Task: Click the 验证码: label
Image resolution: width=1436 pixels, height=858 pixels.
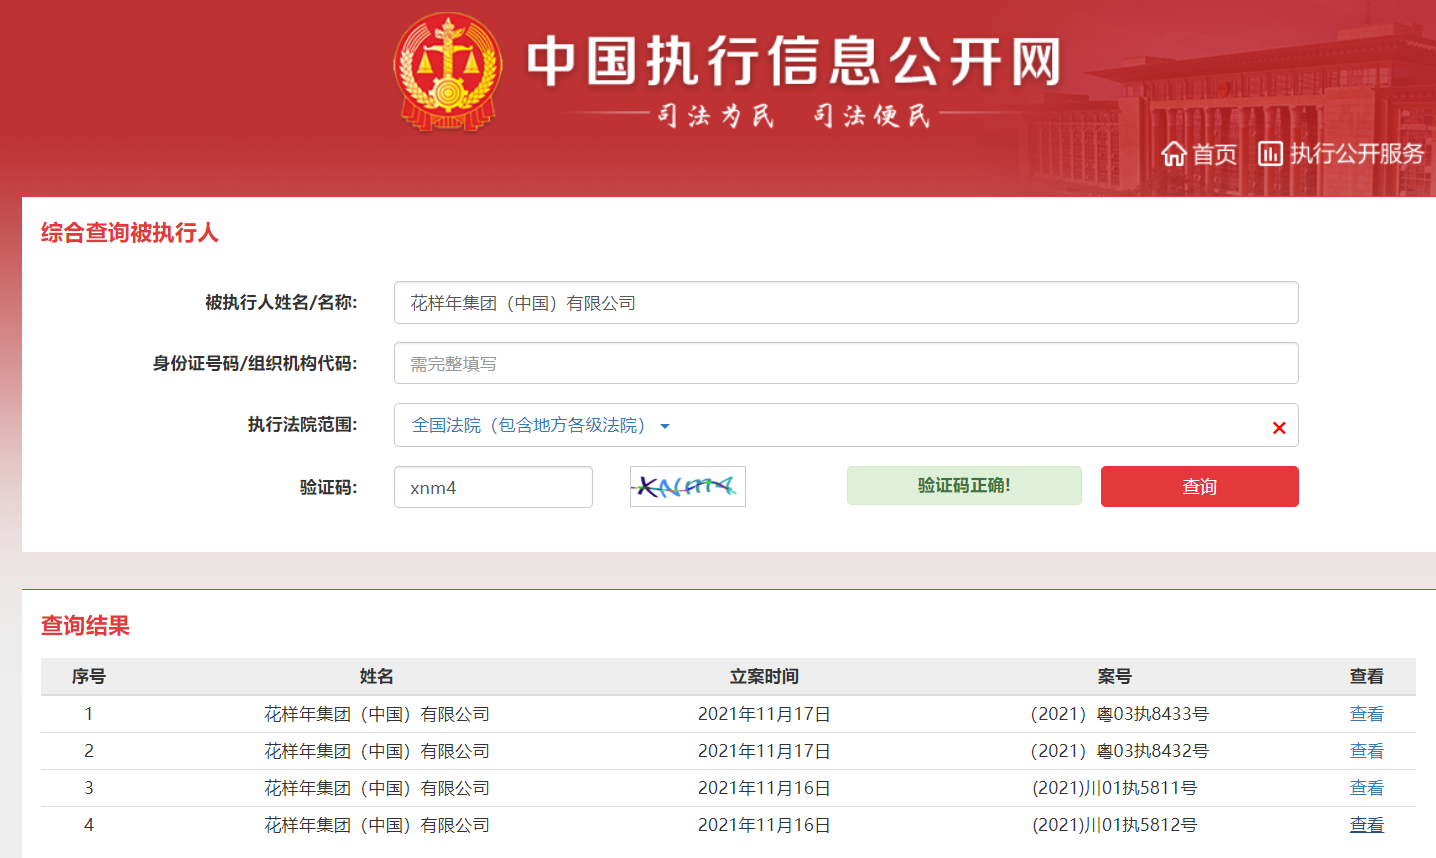Action: [329, 488]
